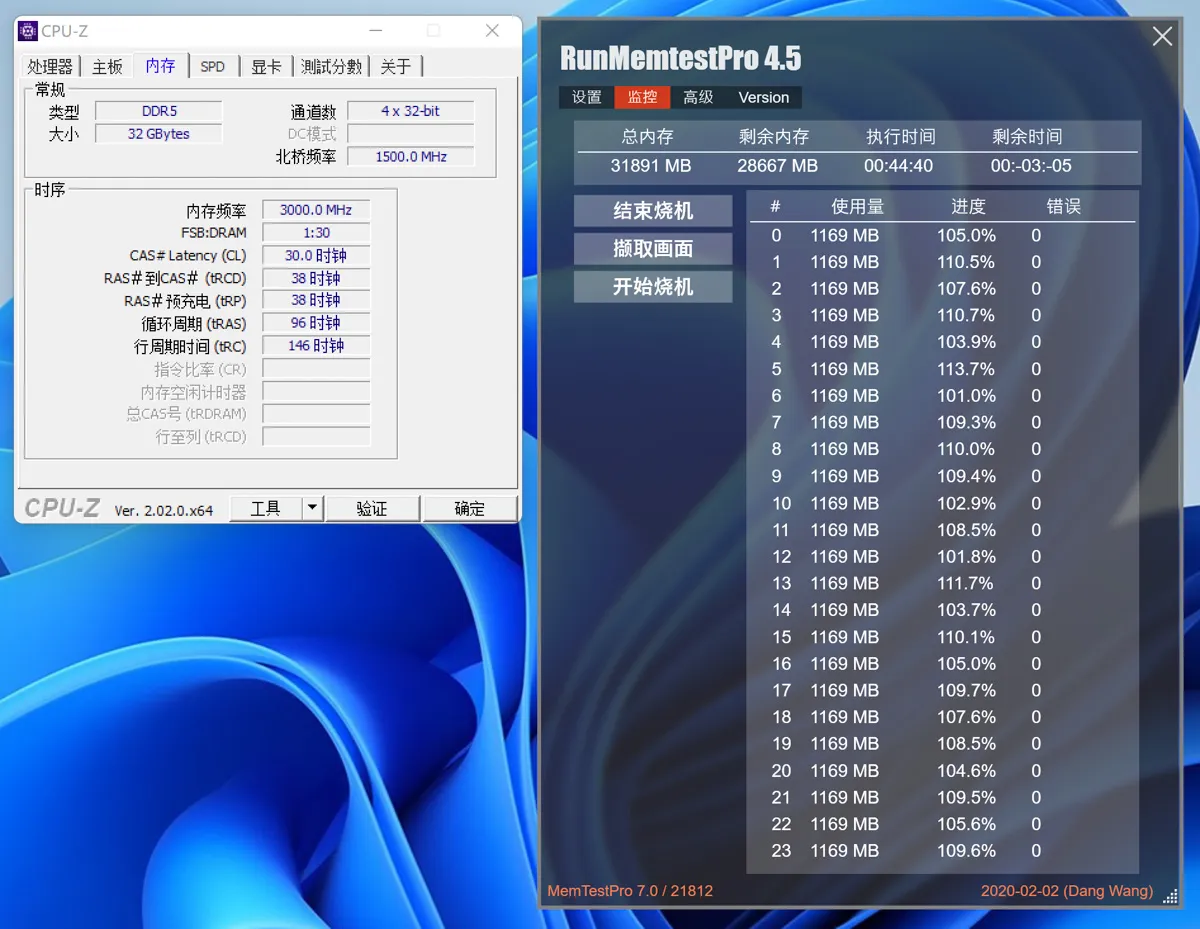Click the 110.5% progress in row 1
The image size is (1200, 929).
click(966, 262)
